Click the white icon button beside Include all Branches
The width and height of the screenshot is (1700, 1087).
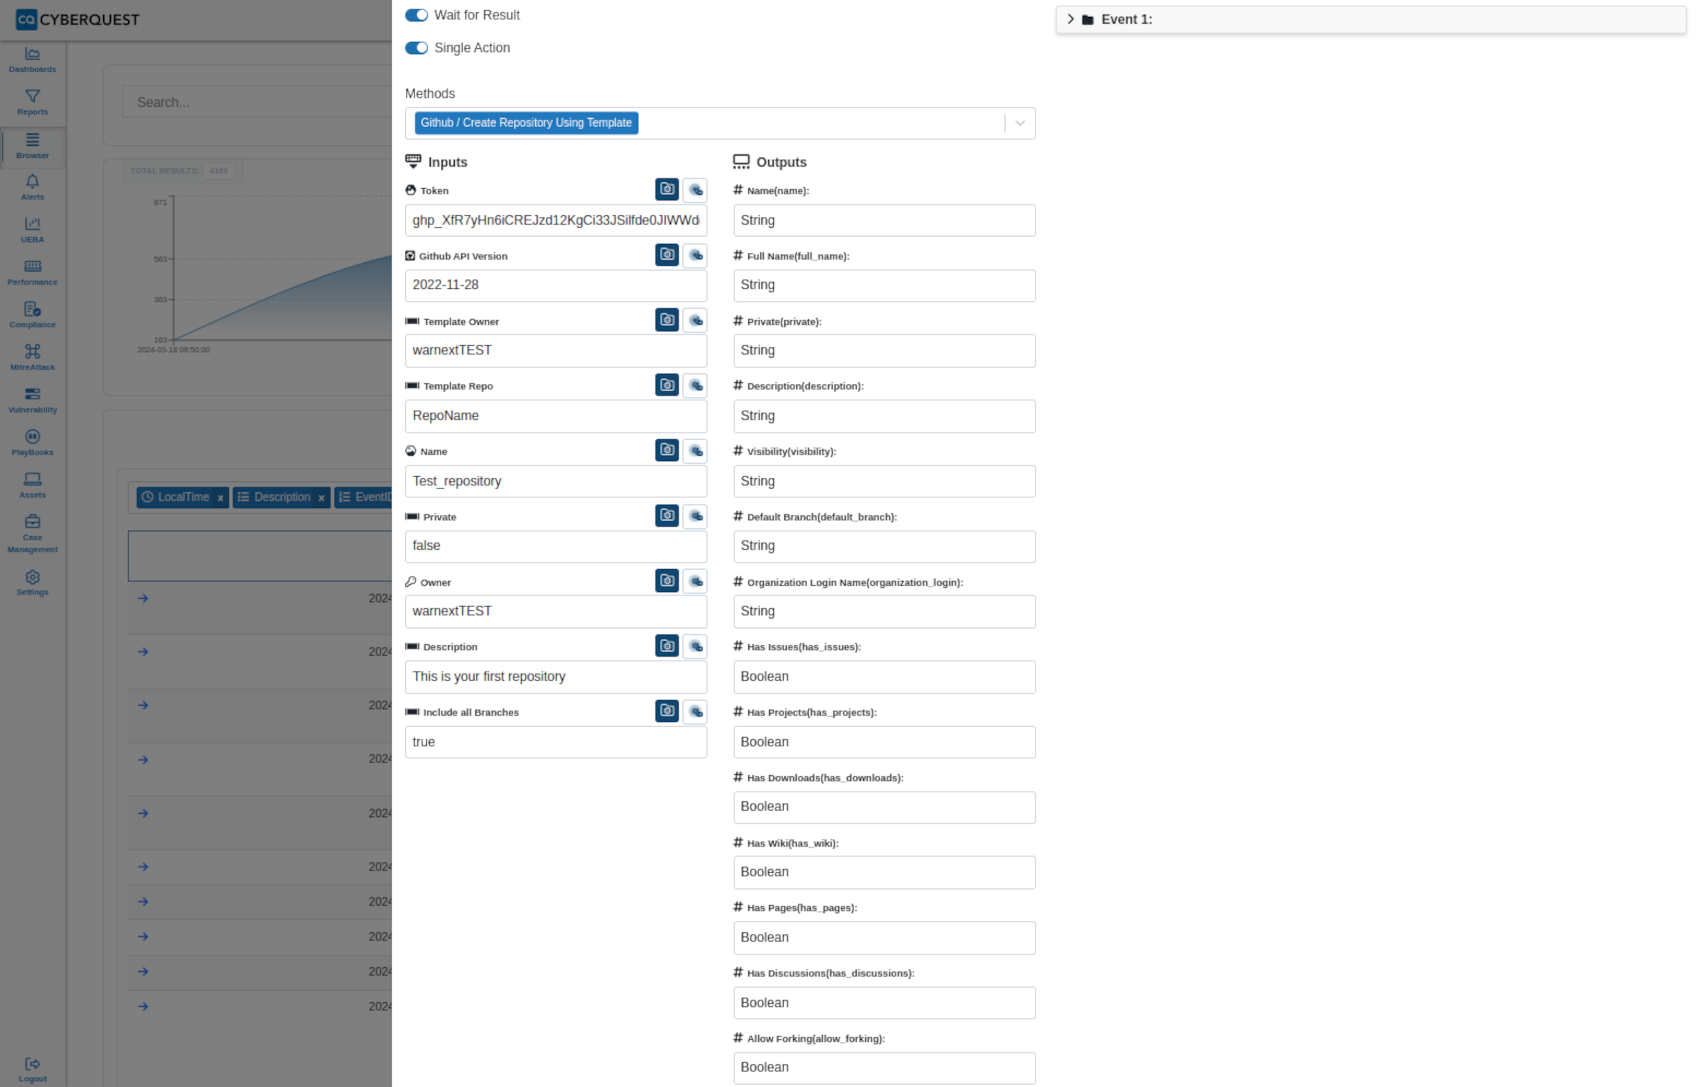coord(695,711)
